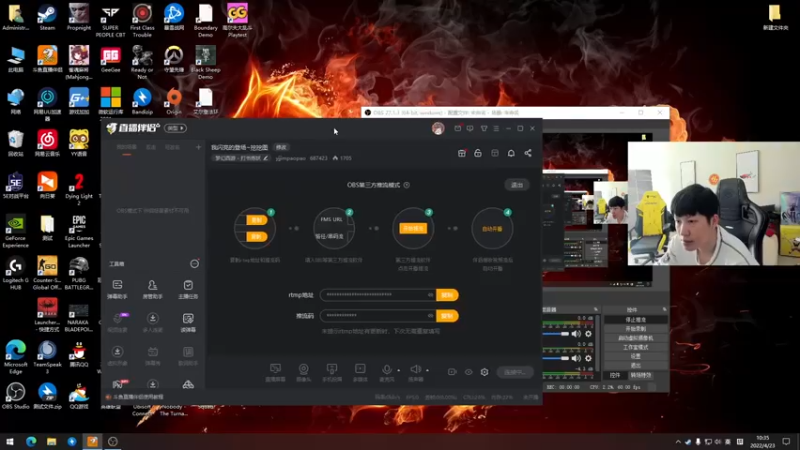800x450 pixels.
Task: Click the 修改 button next to the room title
Action: tap(281, 147)
